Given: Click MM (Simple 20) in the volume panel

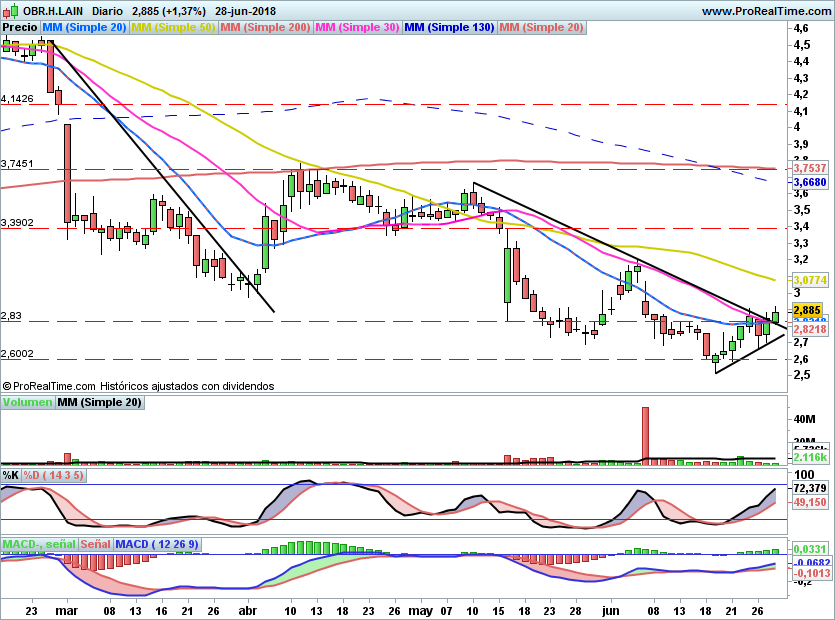Looking at the screenshot, I should 99,402.
